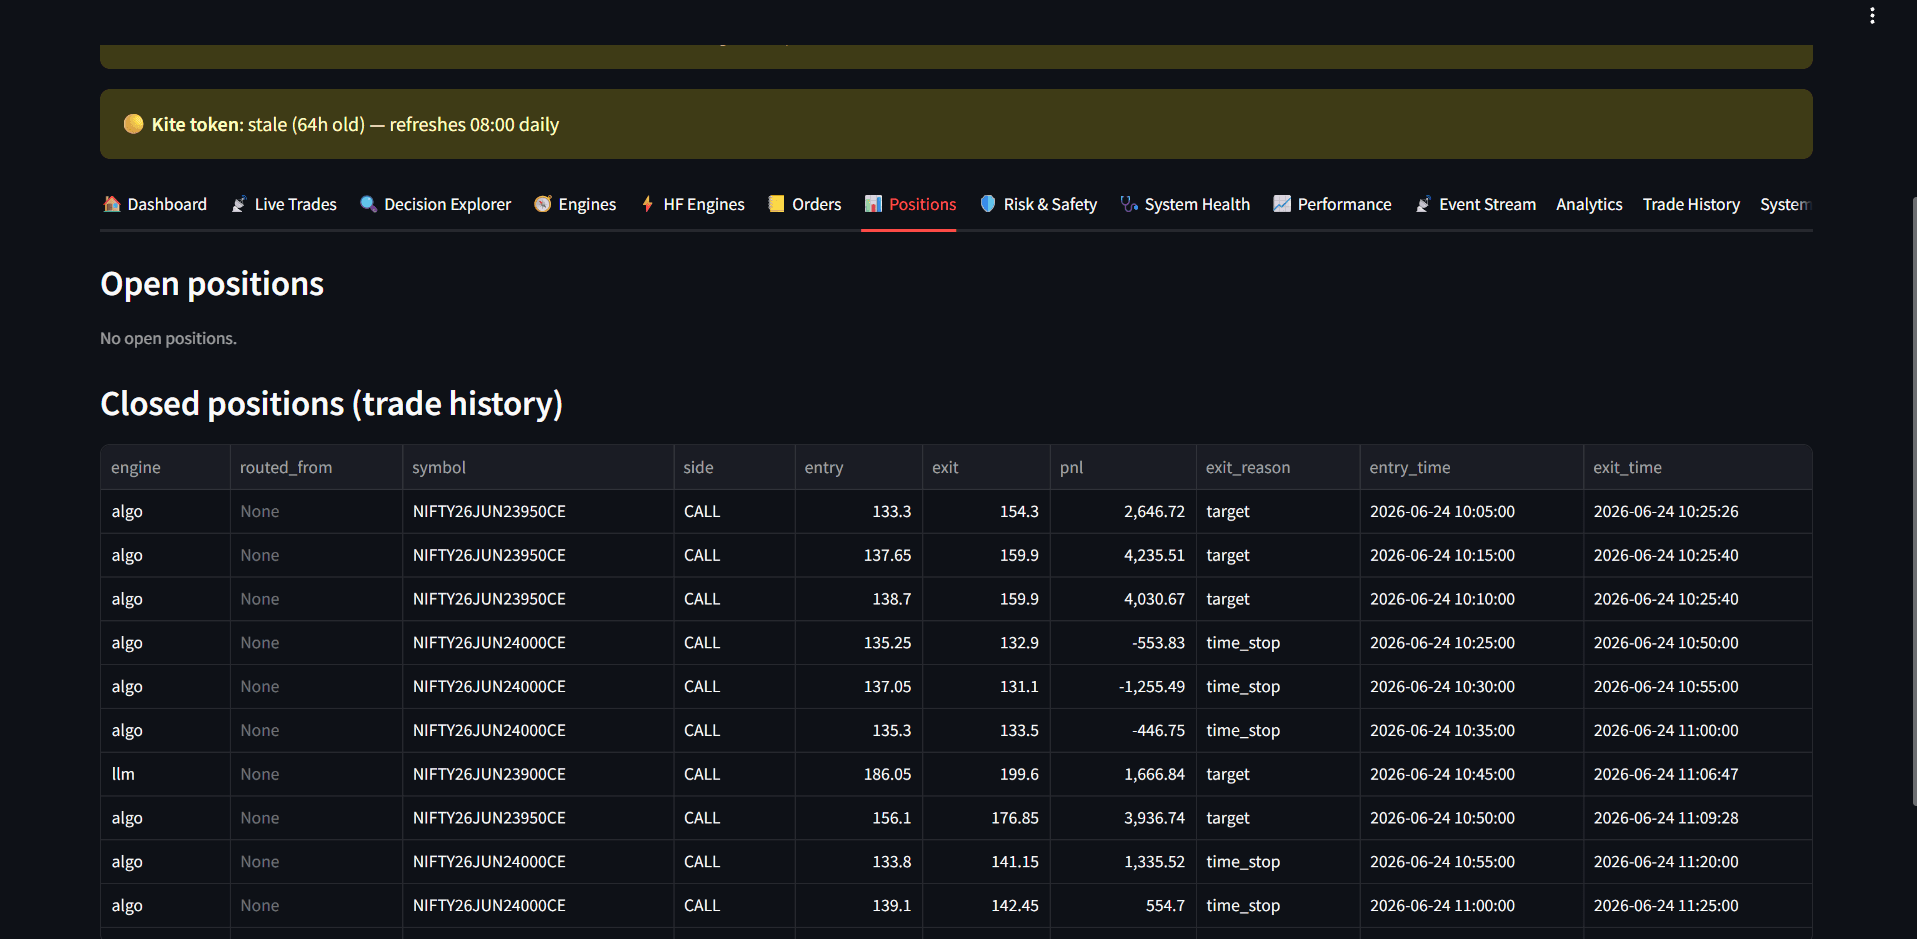Viewport: 1917px width, 939px height.
Task: Click the exit_reason column header
Action: click(1277, 467)
